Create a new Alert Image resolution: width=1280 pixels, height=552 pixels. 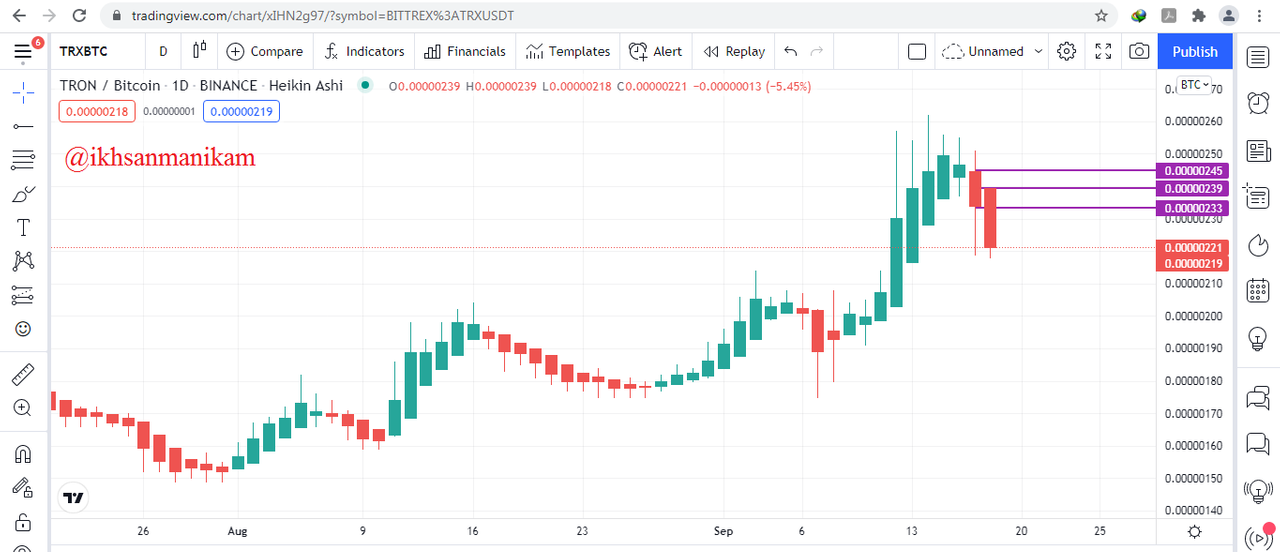coord(655,51)
